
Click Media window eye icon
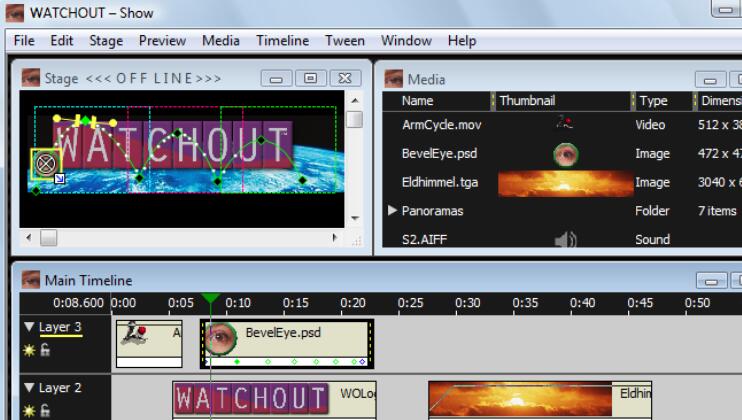tap(393, 79)
